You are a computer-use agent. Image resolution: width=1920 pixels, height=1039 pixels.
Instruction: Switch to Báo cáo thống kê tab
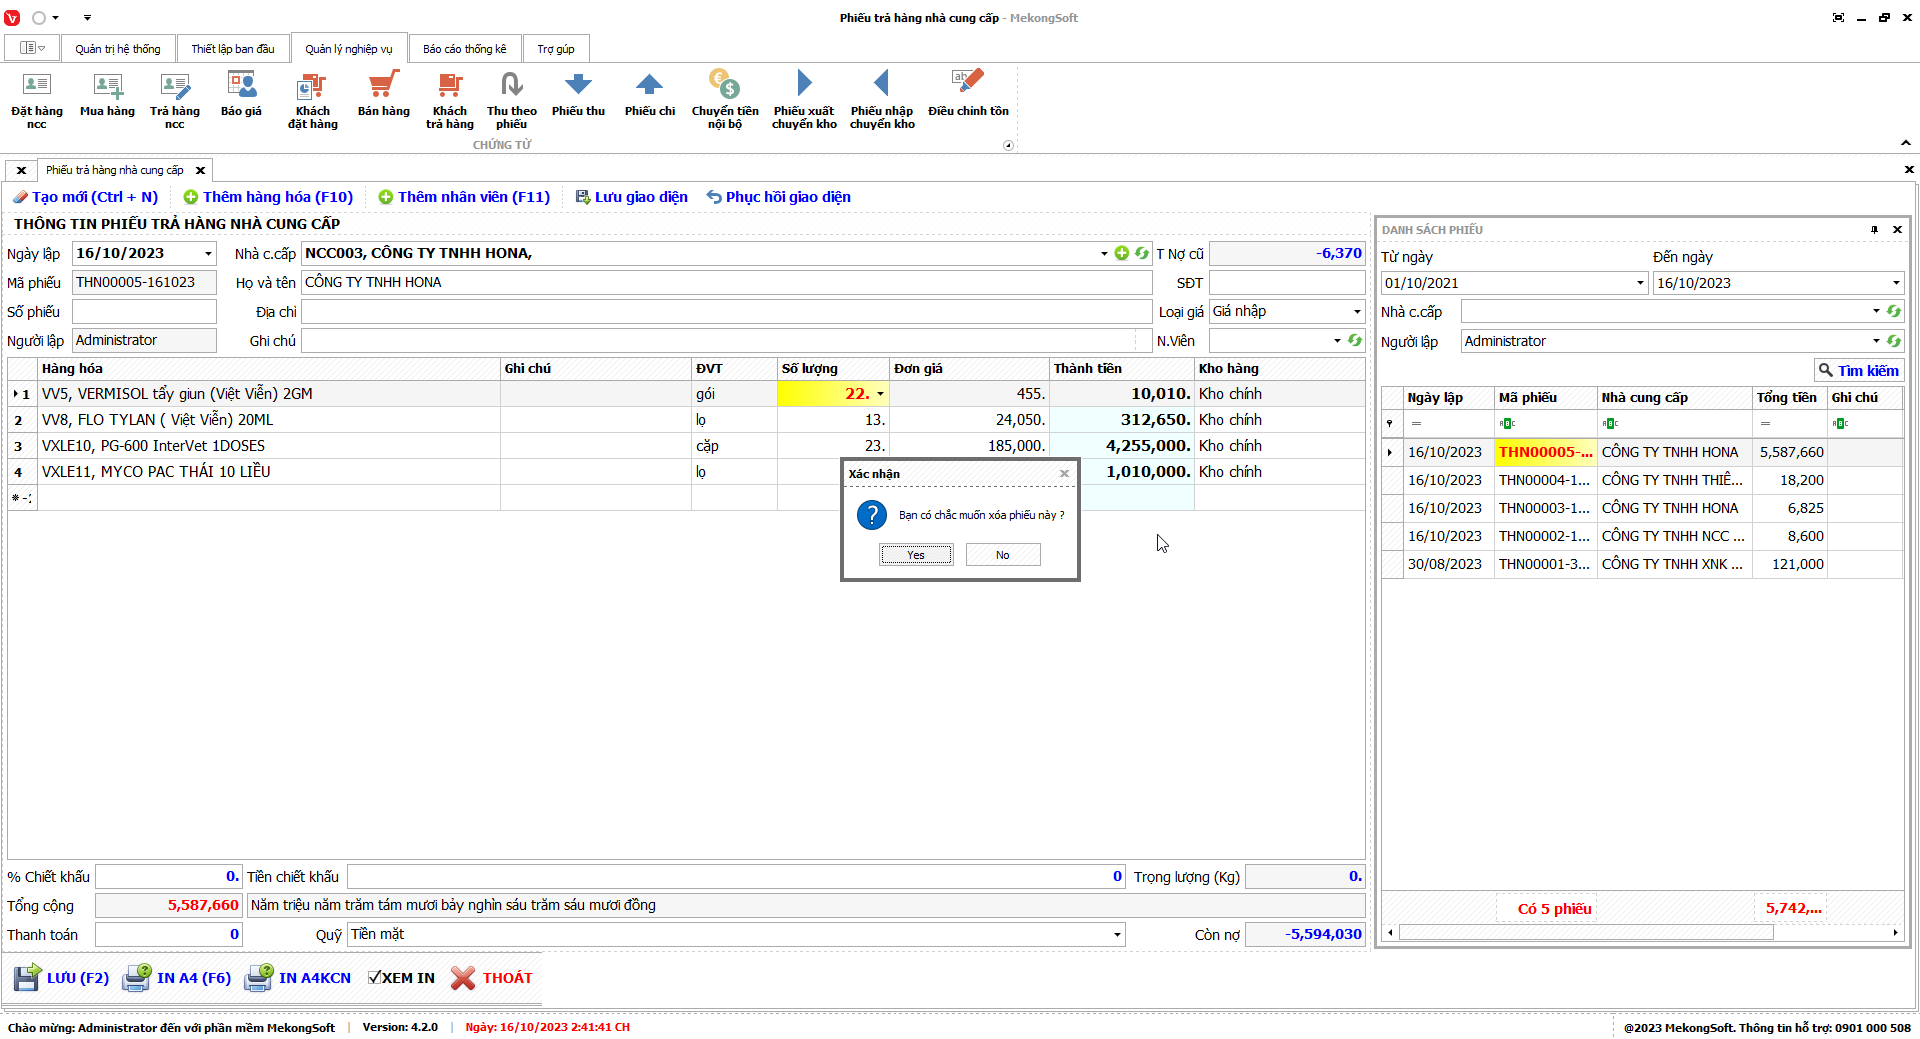464,49
